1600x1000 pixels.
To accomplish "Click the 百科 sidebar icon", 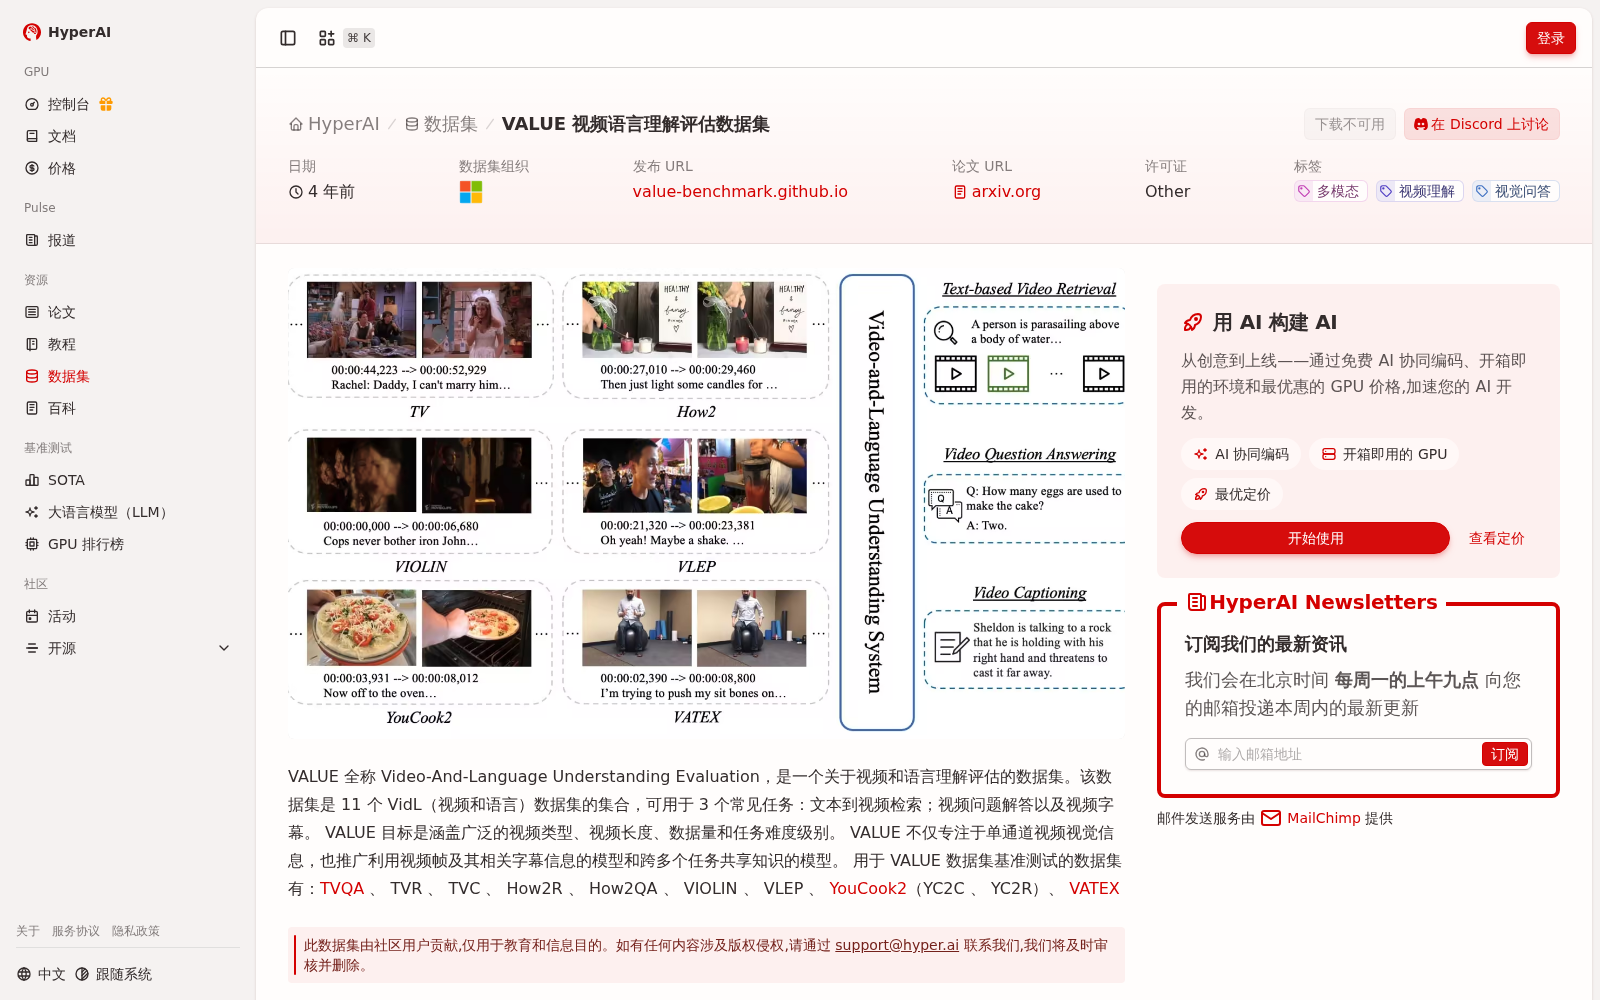I will click(x=32, y=408).
